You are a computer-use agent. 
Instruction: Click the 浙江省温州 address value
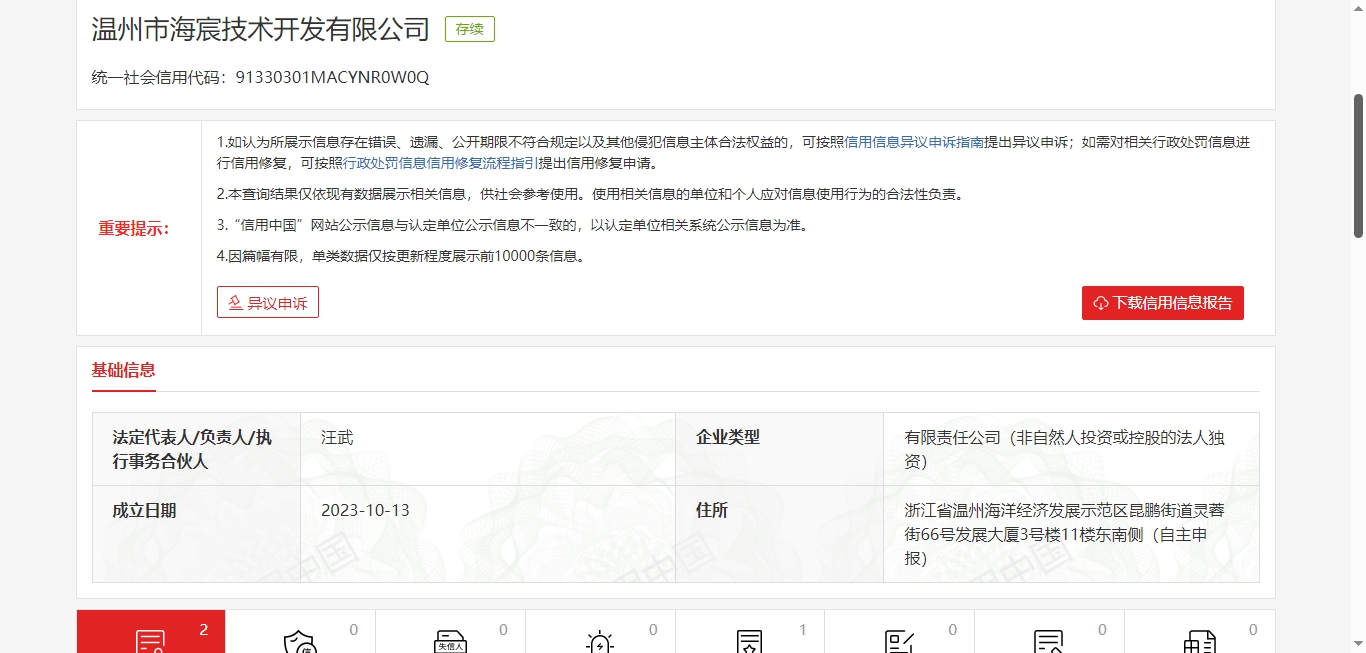(x=1065, y=534)
